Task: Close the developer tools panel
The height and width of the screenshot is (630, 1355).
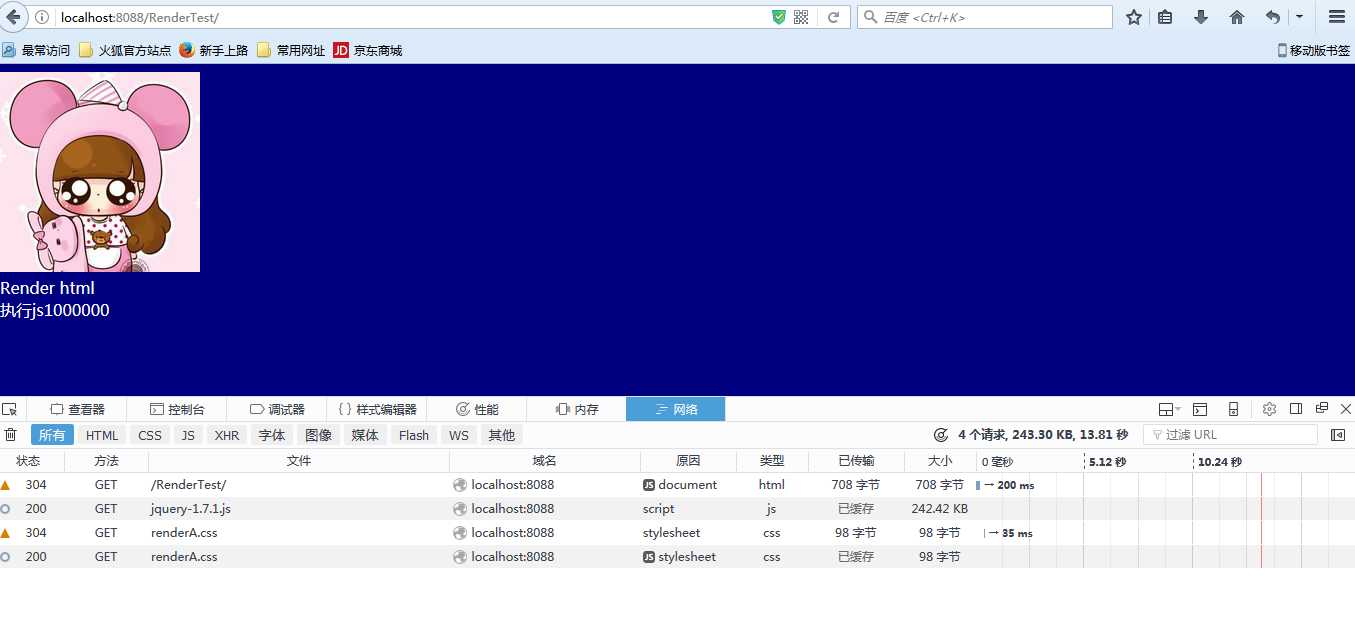Action: tap(1346, 409)
